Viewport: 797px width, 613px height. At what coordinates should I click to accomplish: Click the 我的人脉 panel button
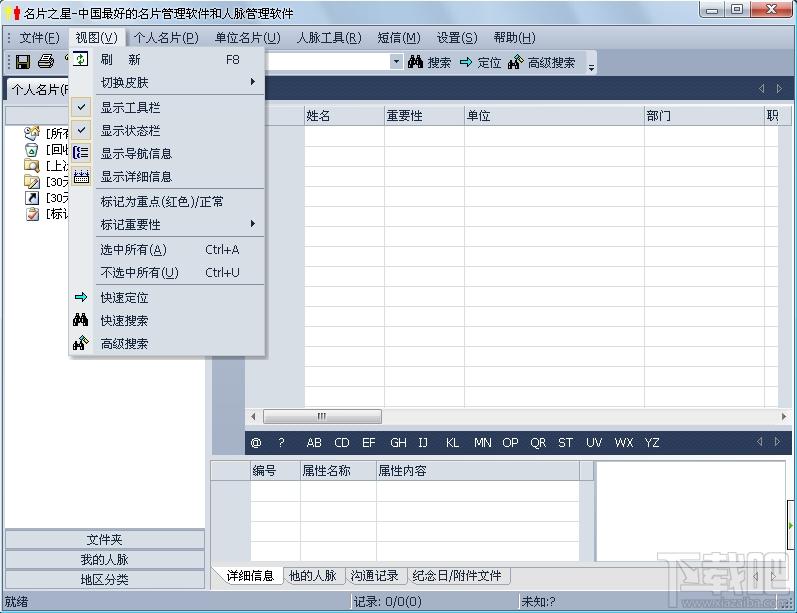[104, 560]
